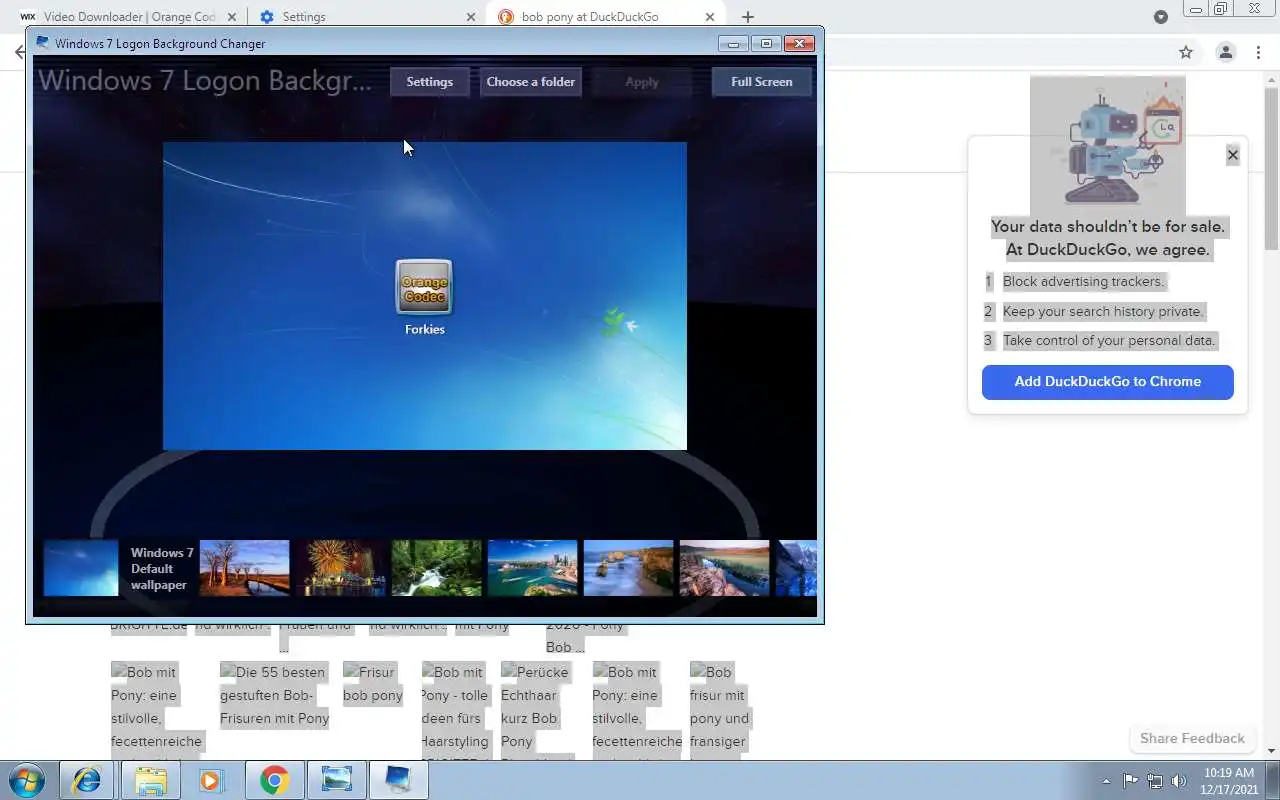Click the 'Frisur bob pony' image result

tap(373, 684)
